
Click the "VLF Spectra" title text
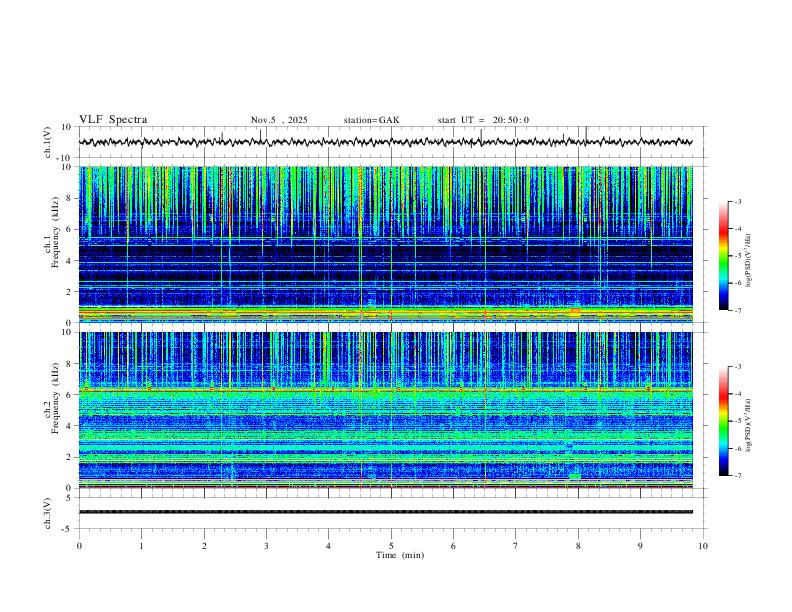coord(113,120)
